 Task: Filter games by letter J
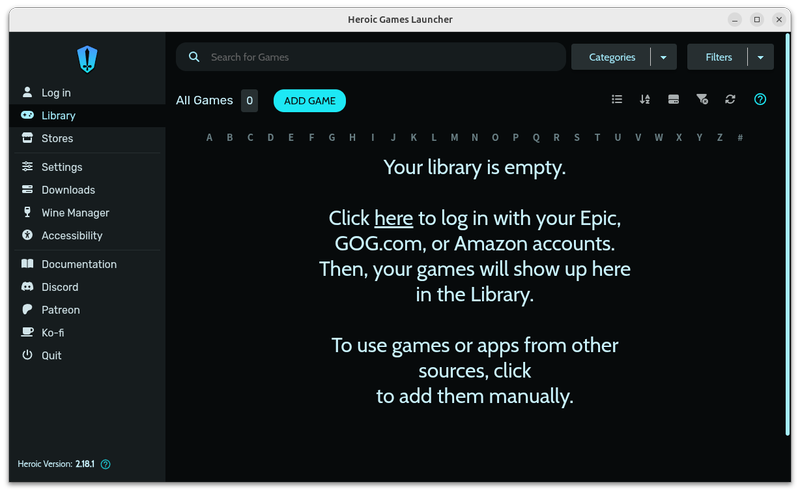click(393, 137)
